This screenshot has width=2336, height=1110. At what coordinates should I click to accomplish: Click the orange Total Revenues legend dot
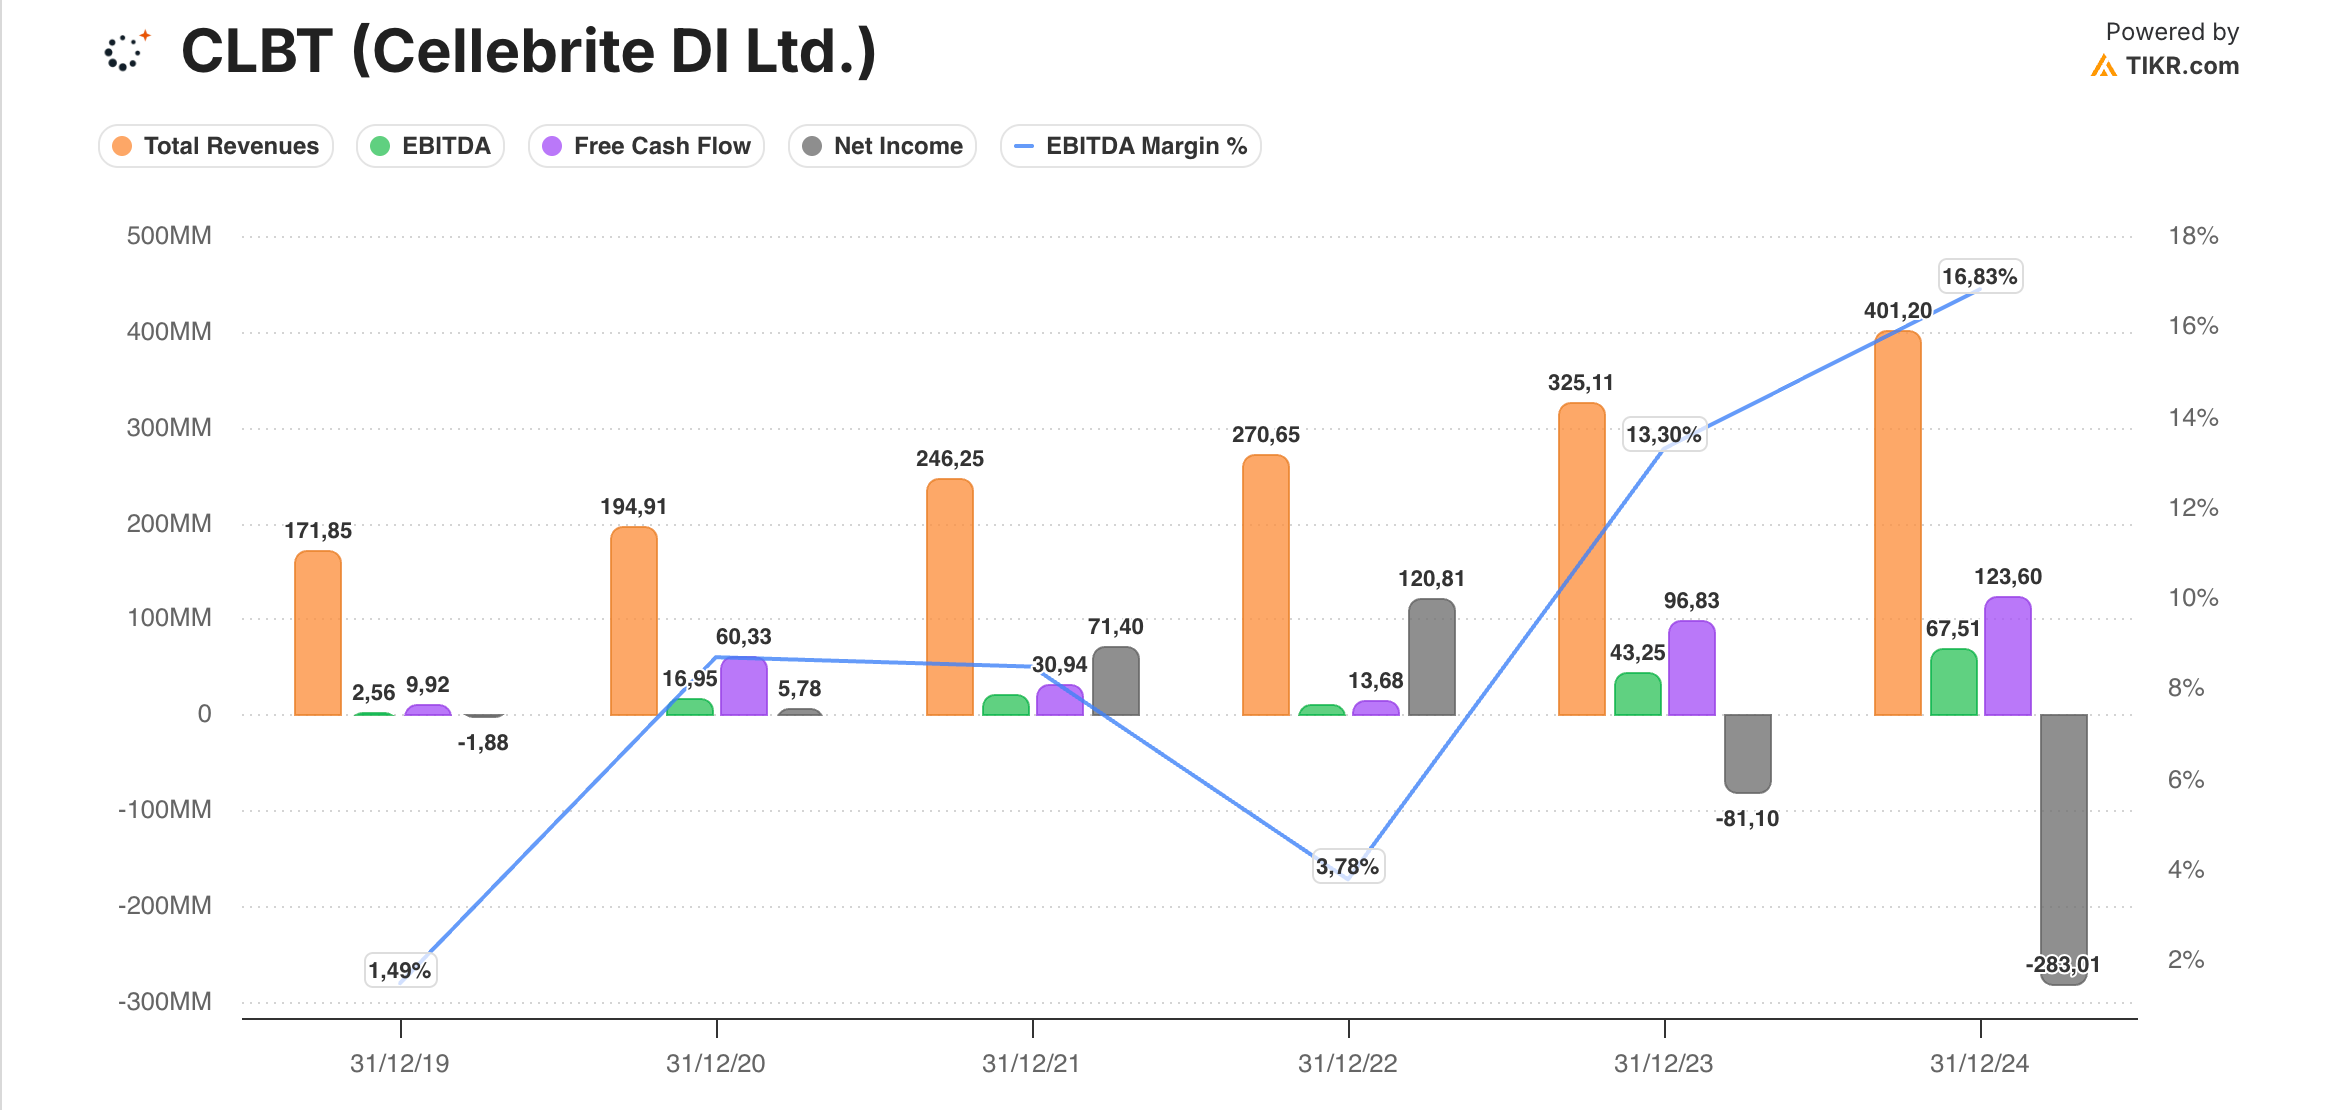coord(122,146)
